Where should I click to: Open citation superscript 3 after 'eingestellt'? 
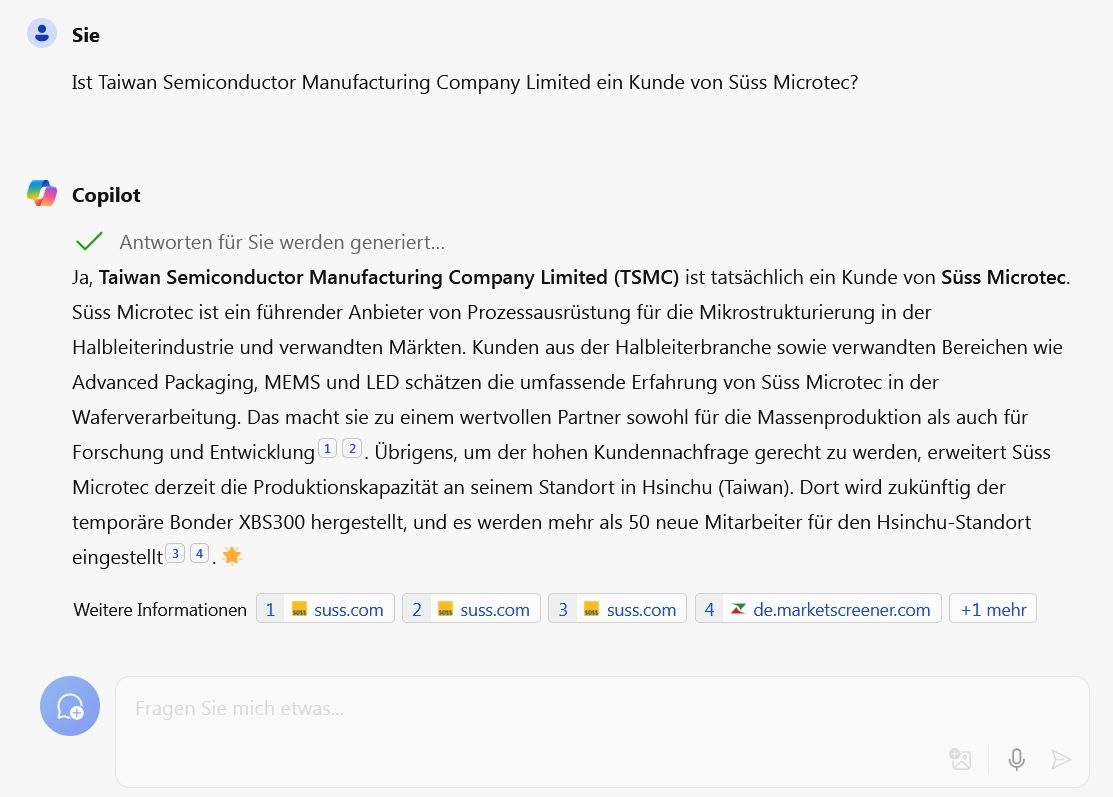point(175,553)
